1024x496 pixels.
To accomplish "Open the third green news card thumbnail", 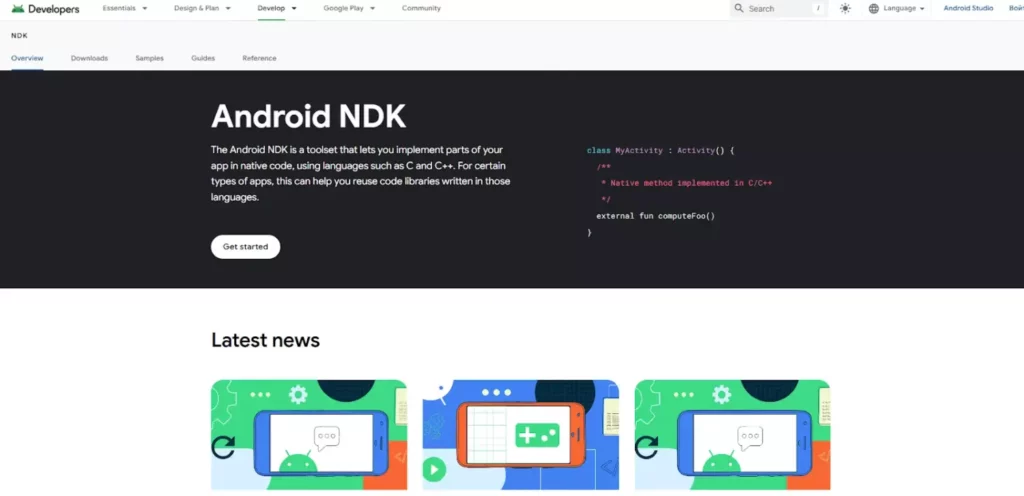I will (732, 435).
